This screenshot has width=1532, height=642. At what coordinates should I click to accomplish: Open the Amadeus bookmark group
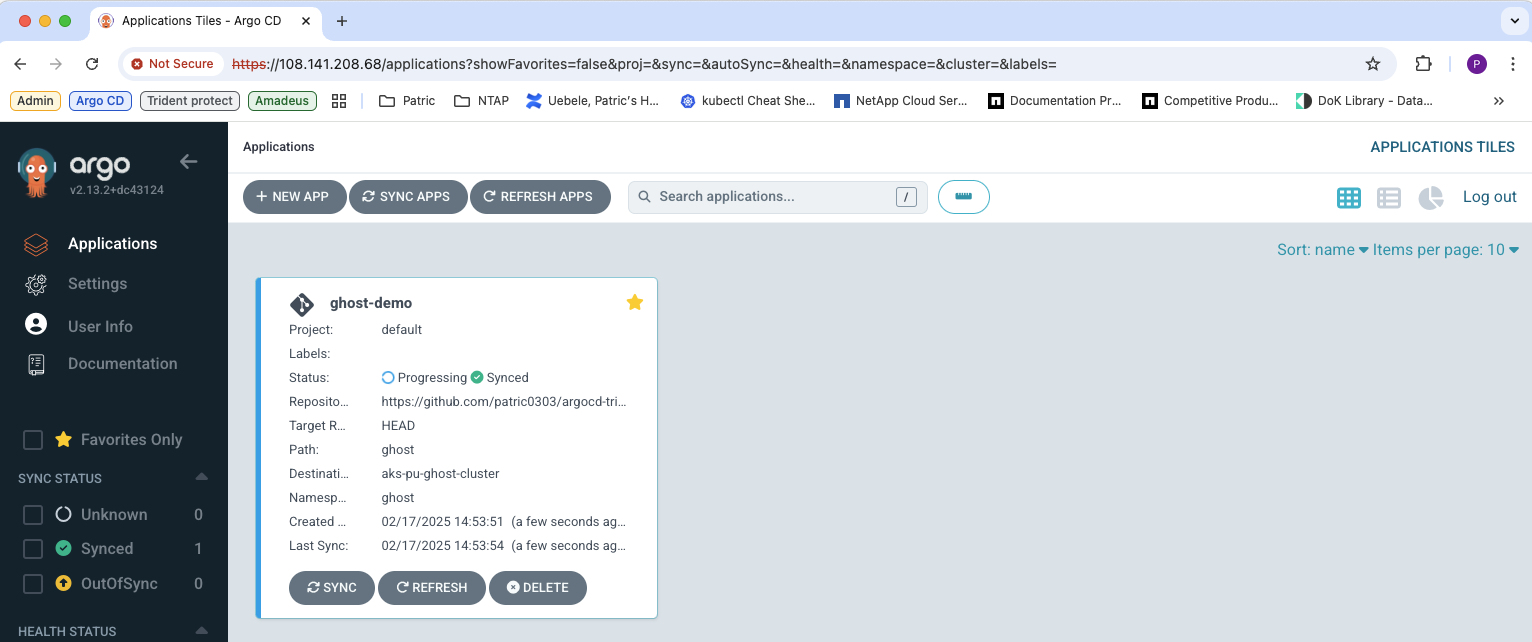point(282,101)
